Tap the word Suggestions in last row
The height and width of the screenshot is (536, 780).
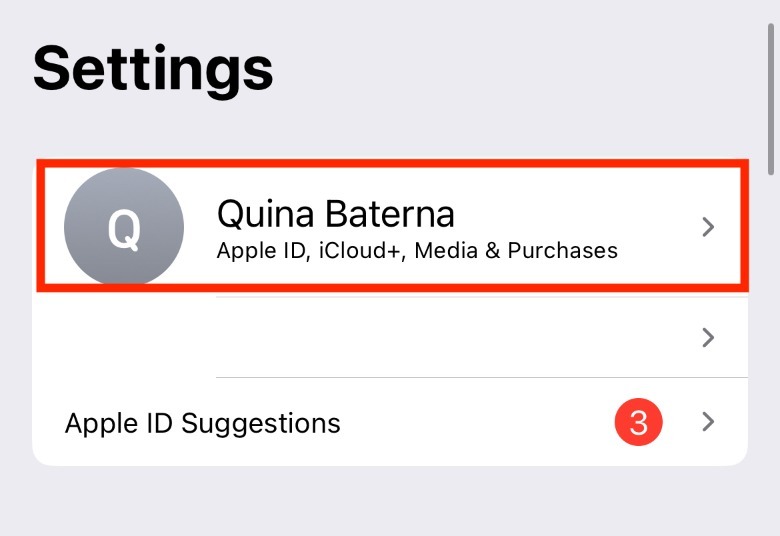pyautogui.click(x=261, y=423)
